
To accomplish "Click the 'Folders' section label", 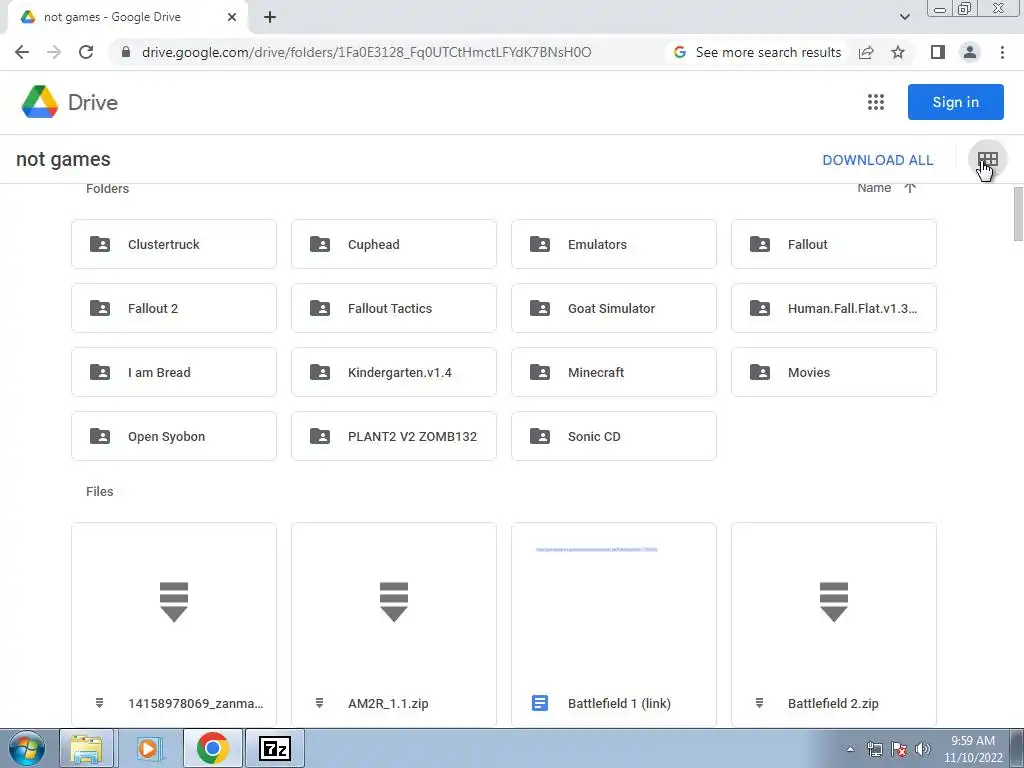I will point(108,189).
